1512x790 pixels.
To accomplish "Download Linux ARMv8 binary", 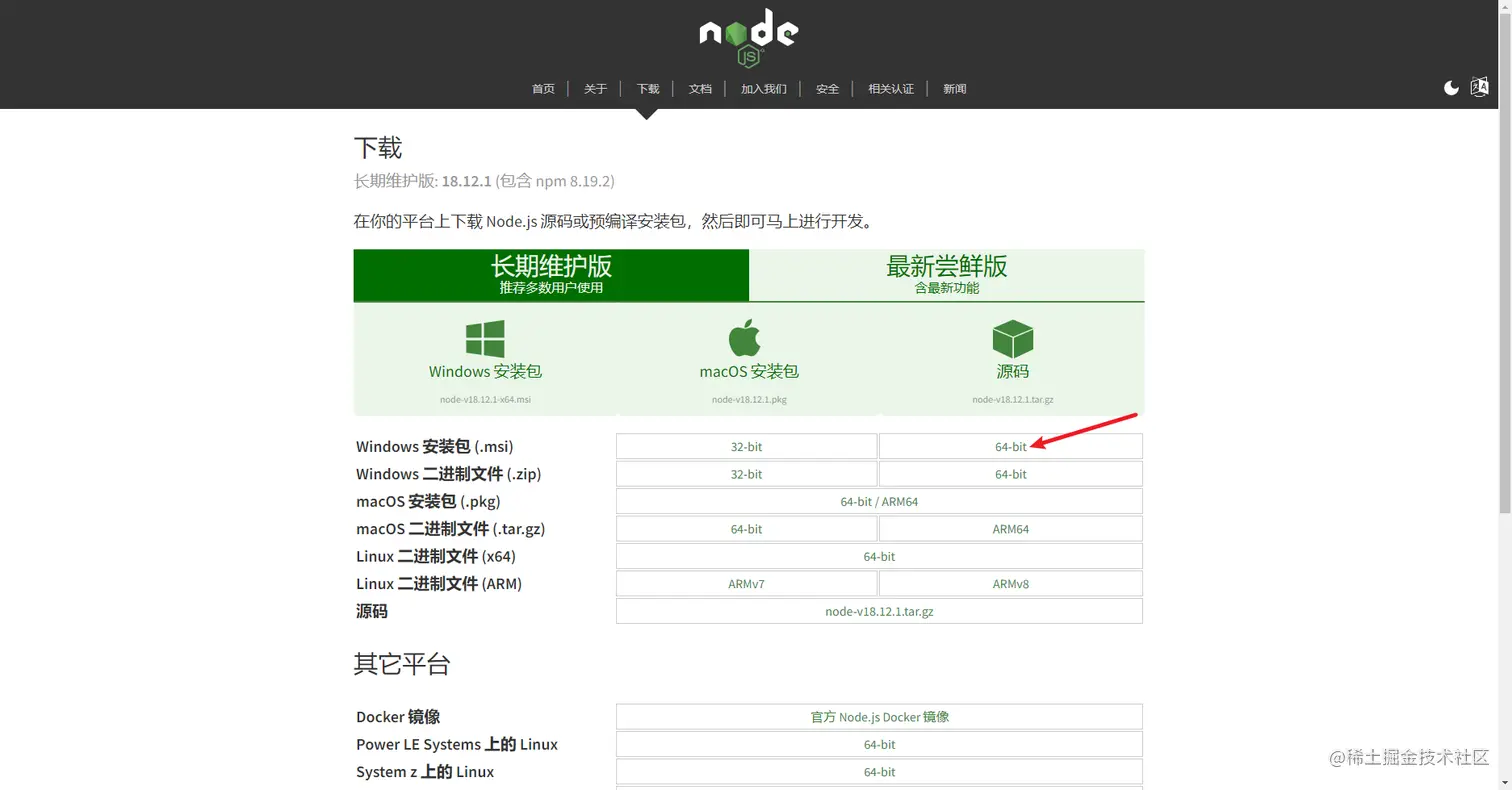I will click(1010, 584).
